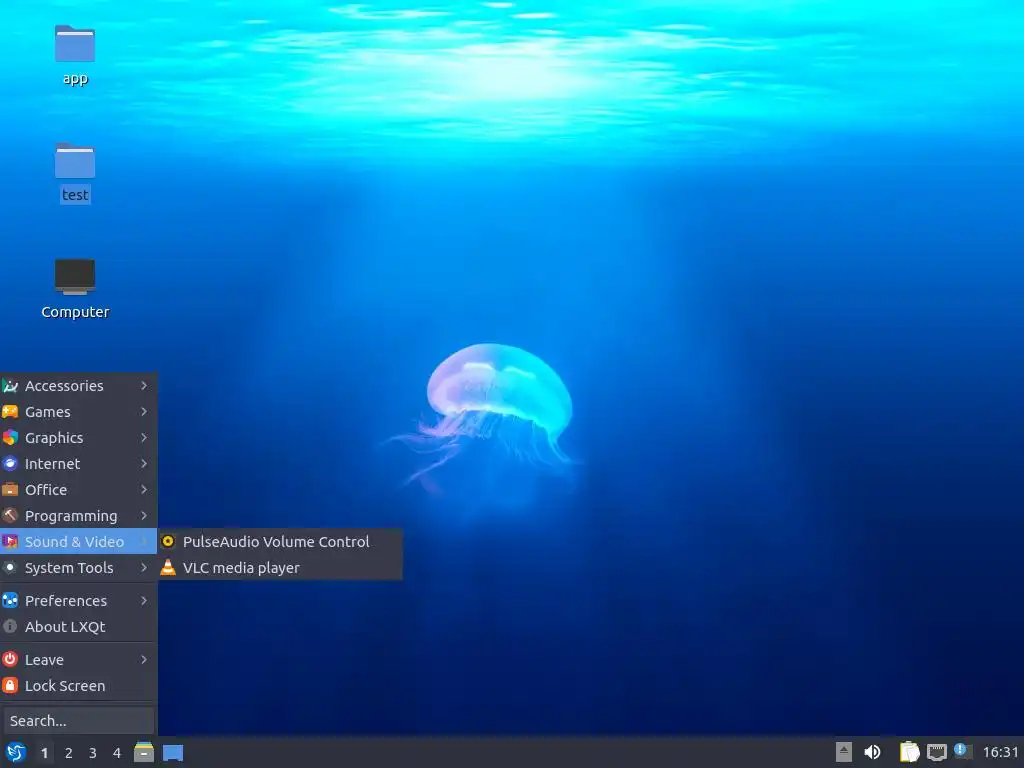Image resolution: width=1024 pixels, height=768 pixels.
Task: Click the Leave menu label
Action: coord(44,660)
